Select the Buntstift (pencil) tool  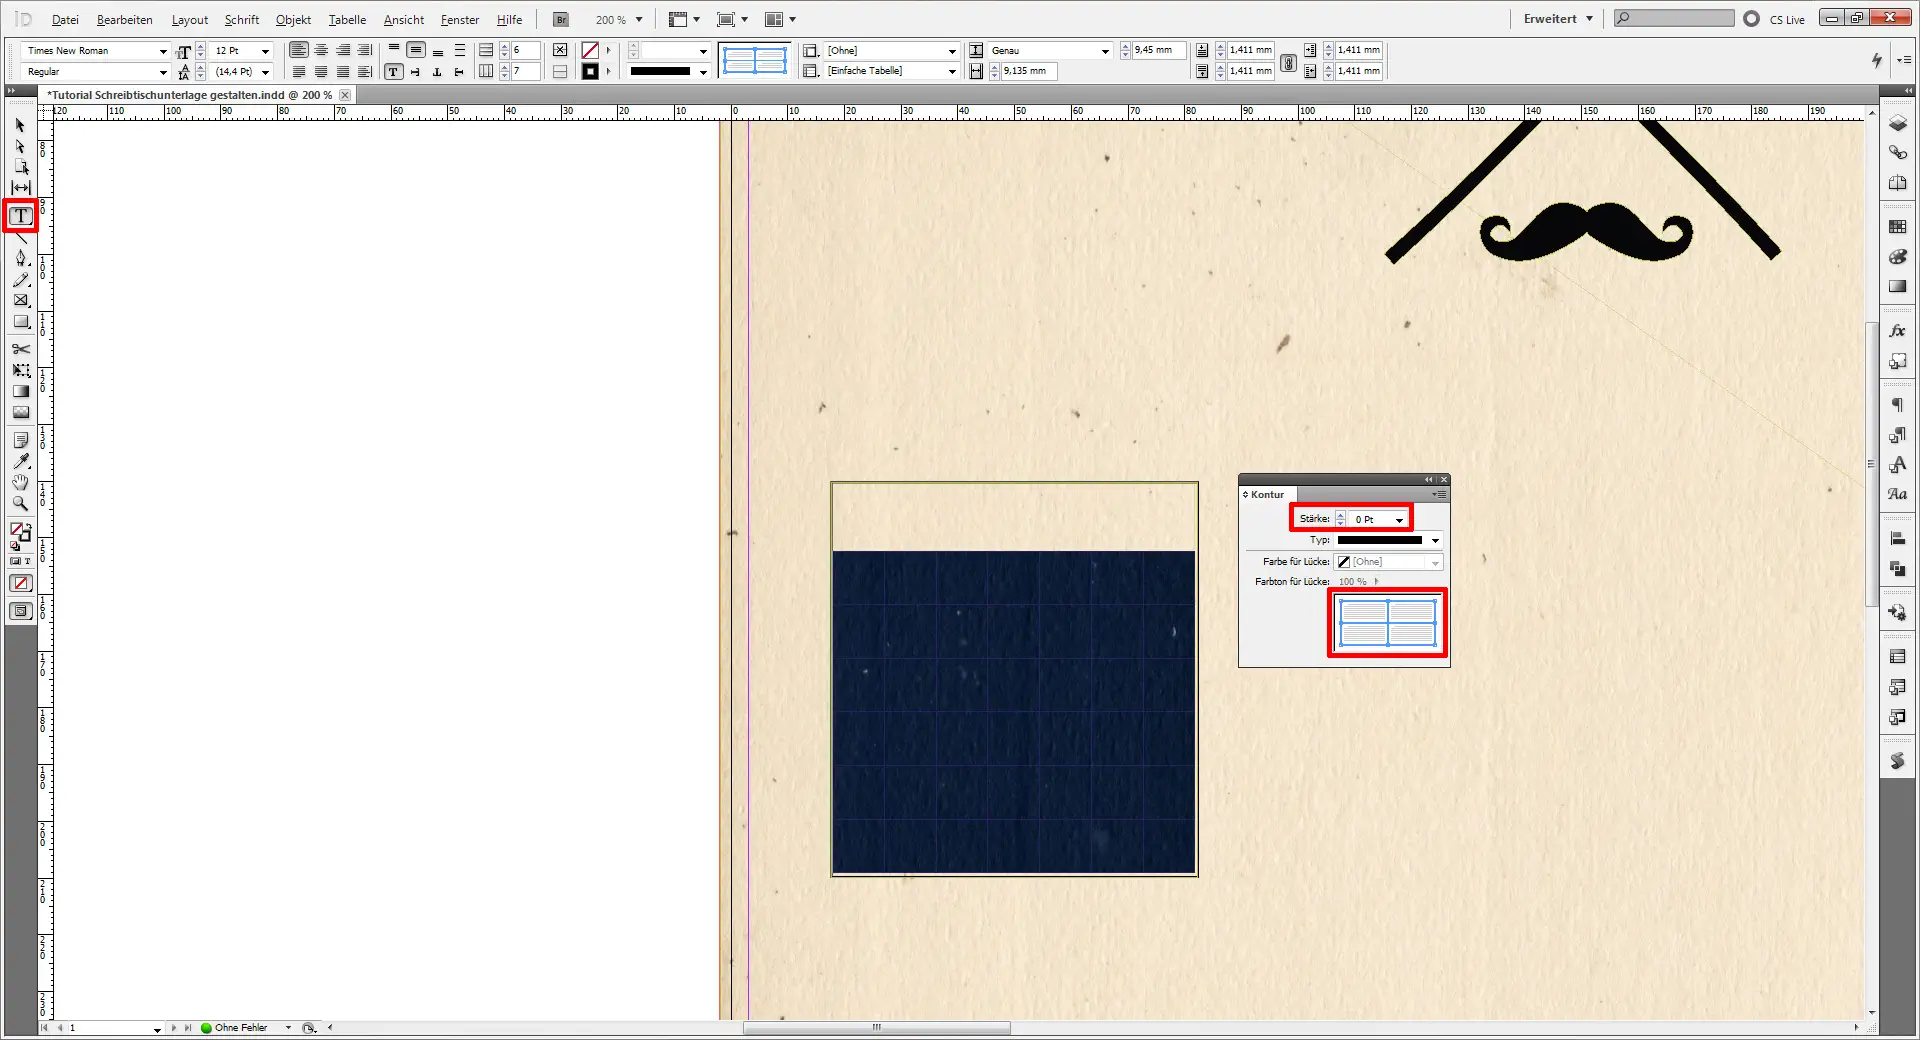(x=20, y=280)
